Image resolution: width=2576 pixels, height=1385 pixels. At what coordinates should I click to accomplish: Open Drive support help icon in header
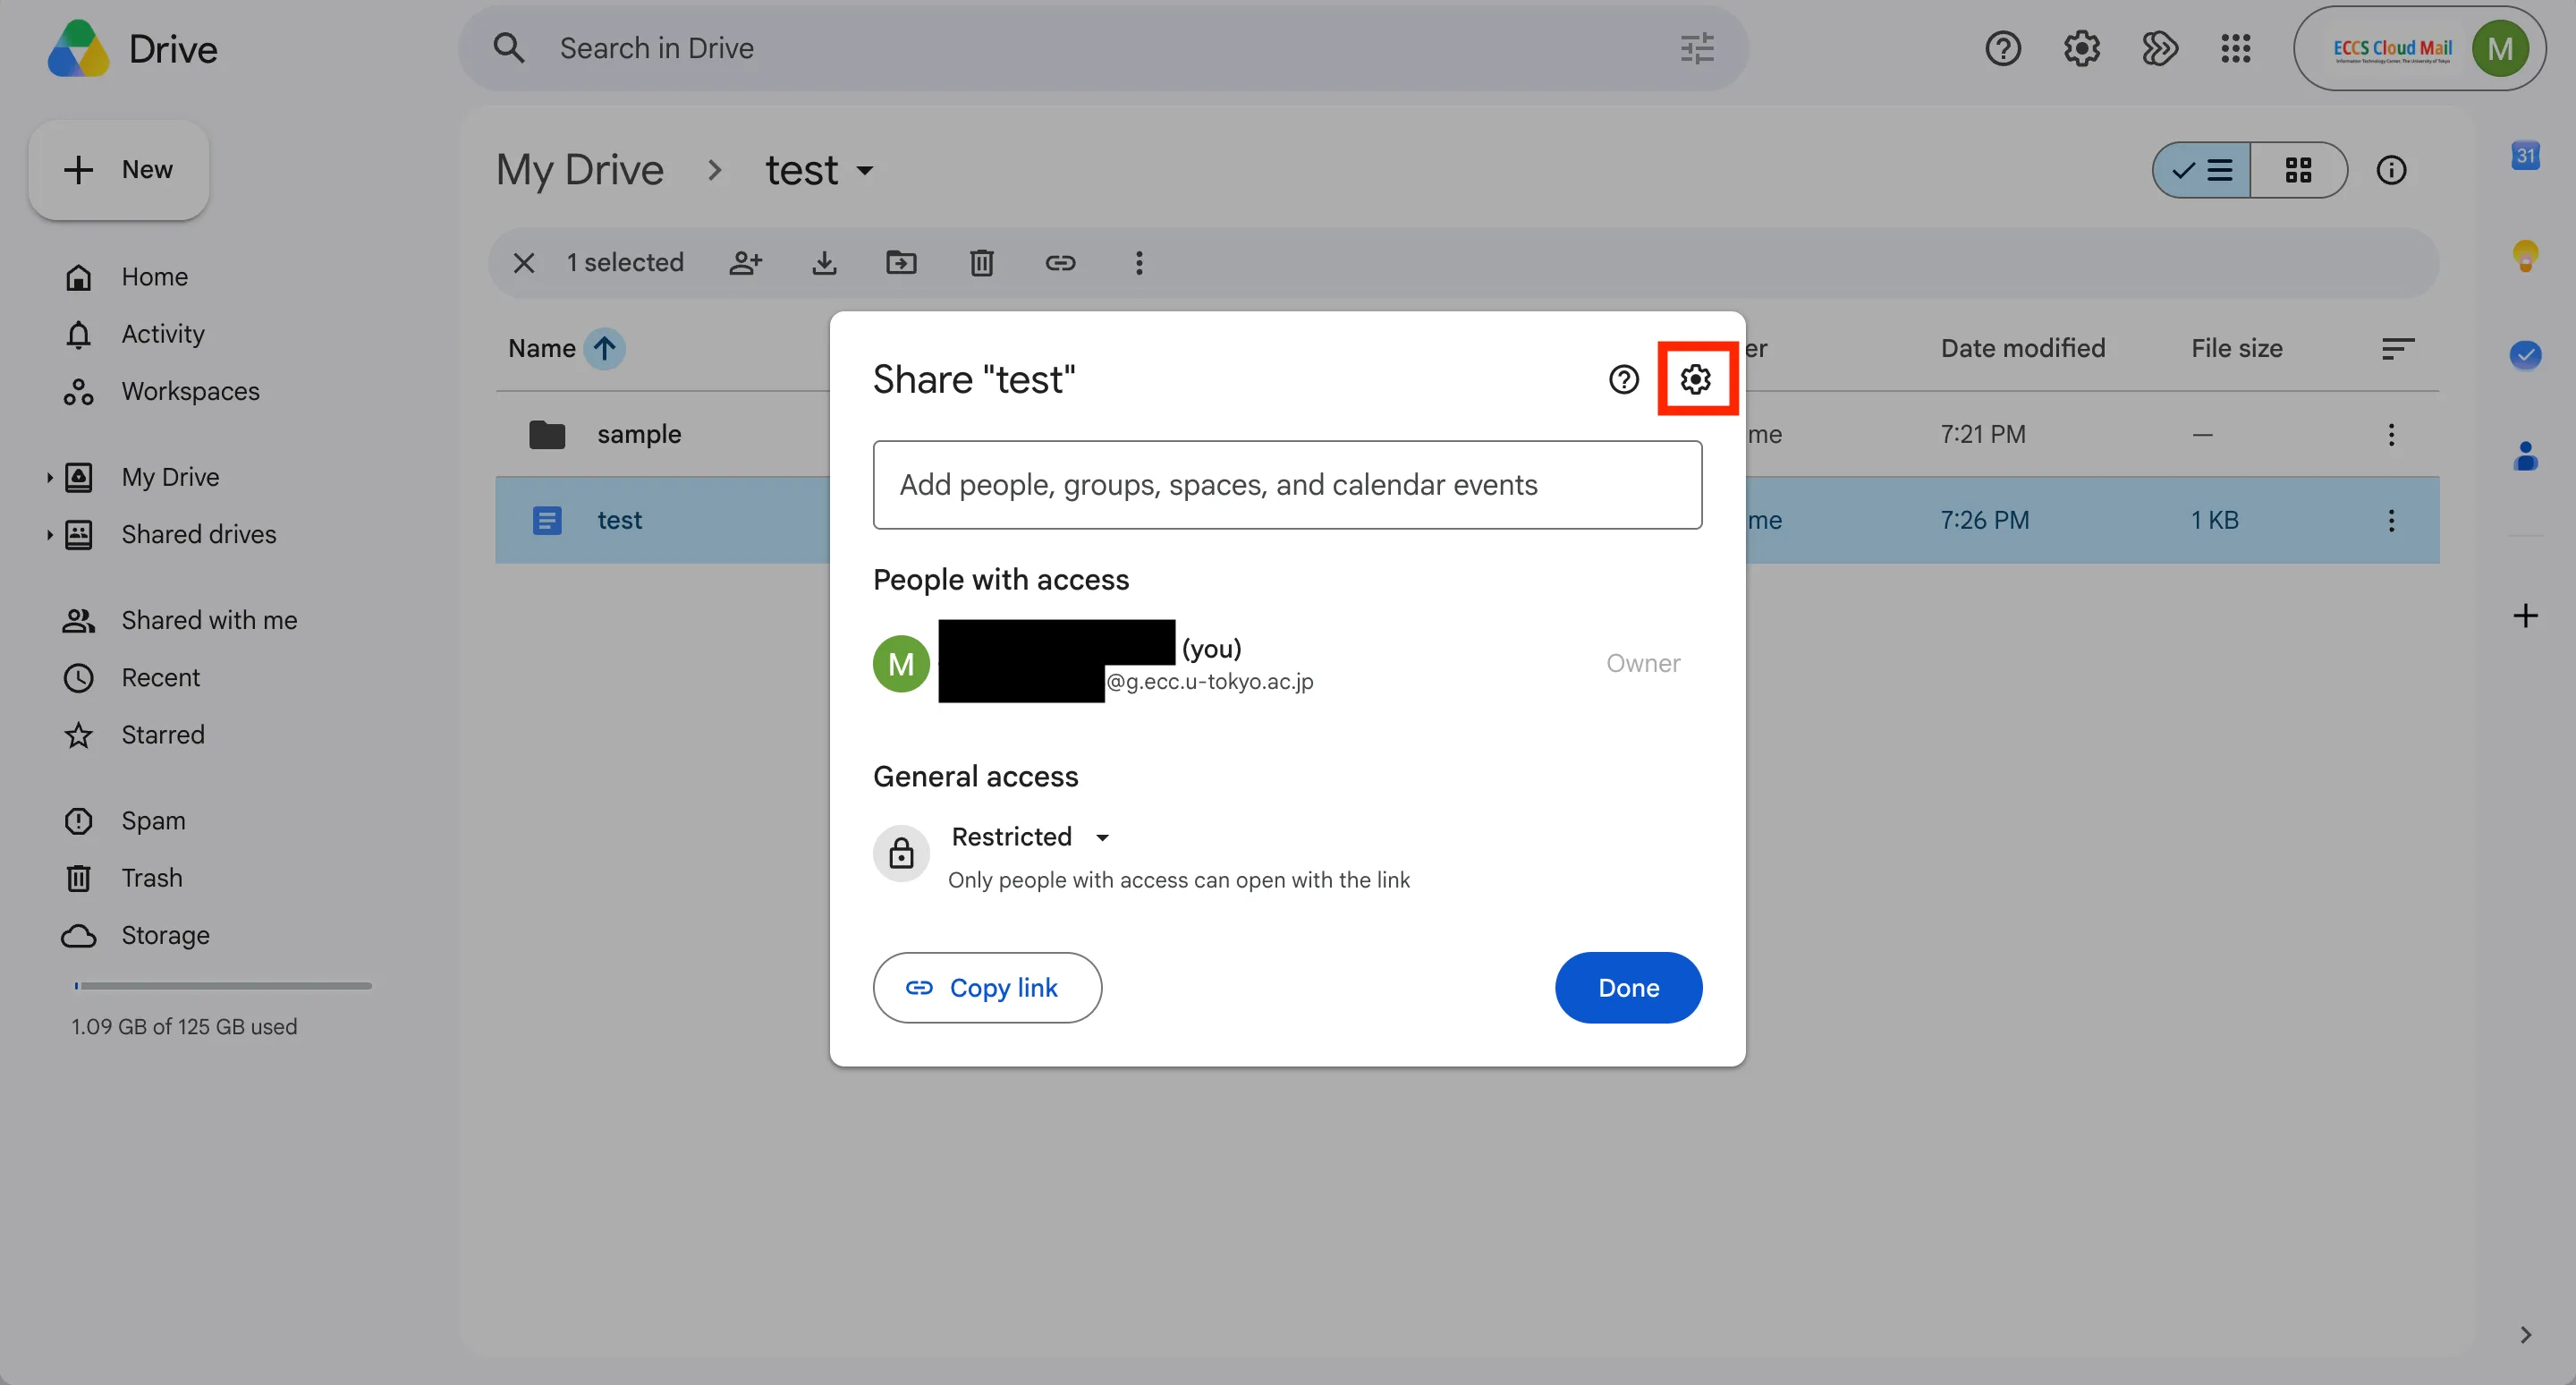(x=2003, y=48)
